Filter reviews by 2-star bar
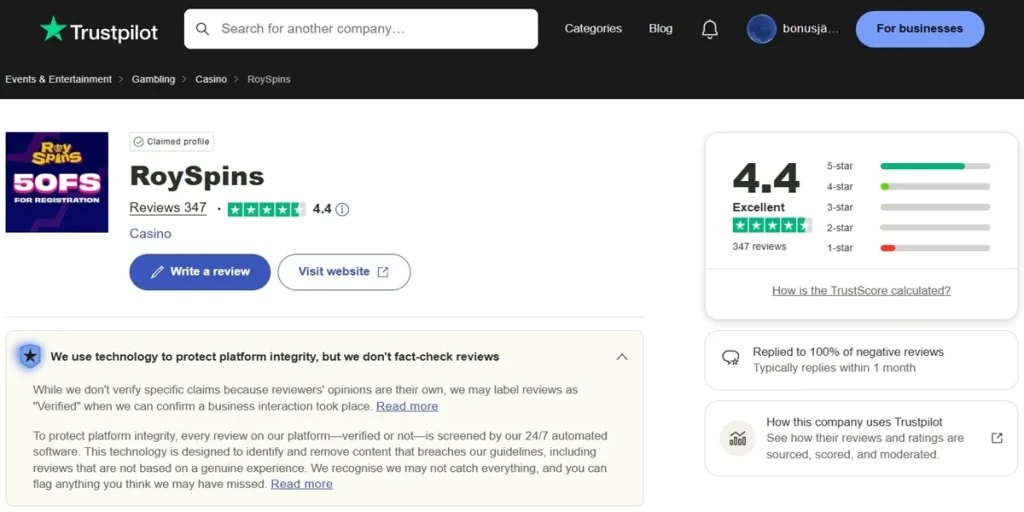This screenshot has width=1024, height=512. point(935,227)
